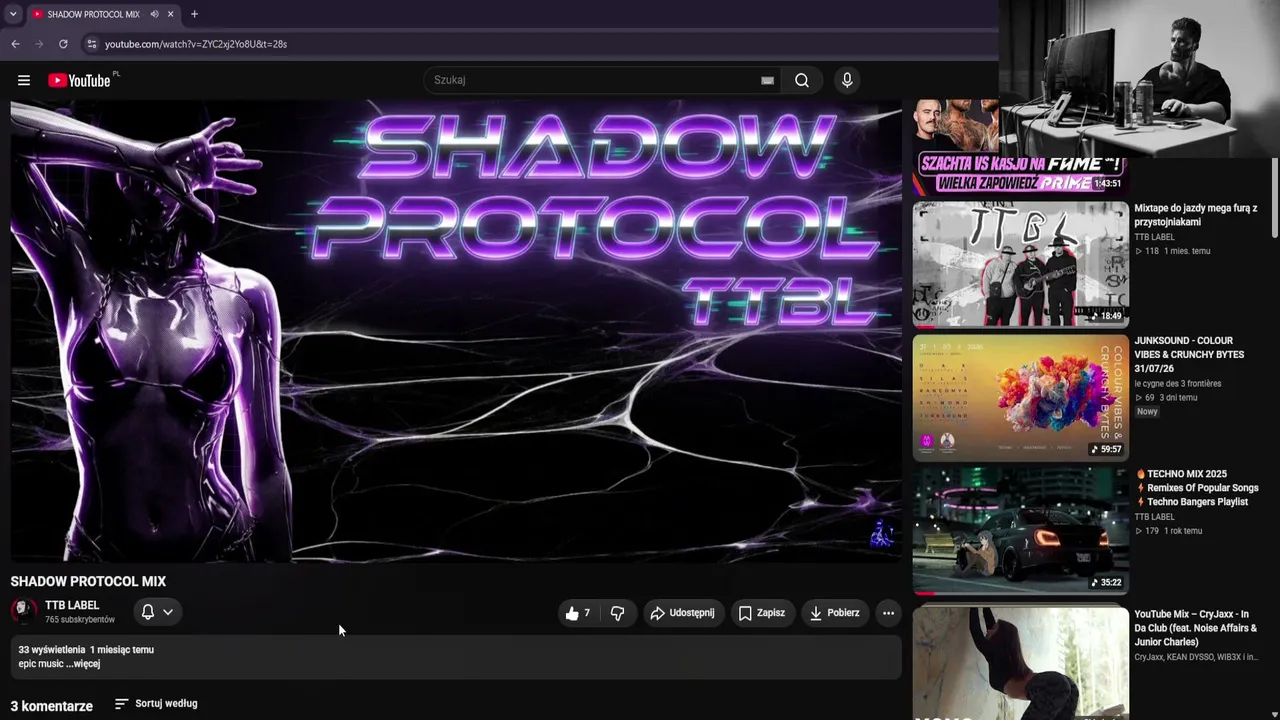
Task: Close the SHADOW PROTOCOL MIX tab
Action: click(x=170, y=14)
